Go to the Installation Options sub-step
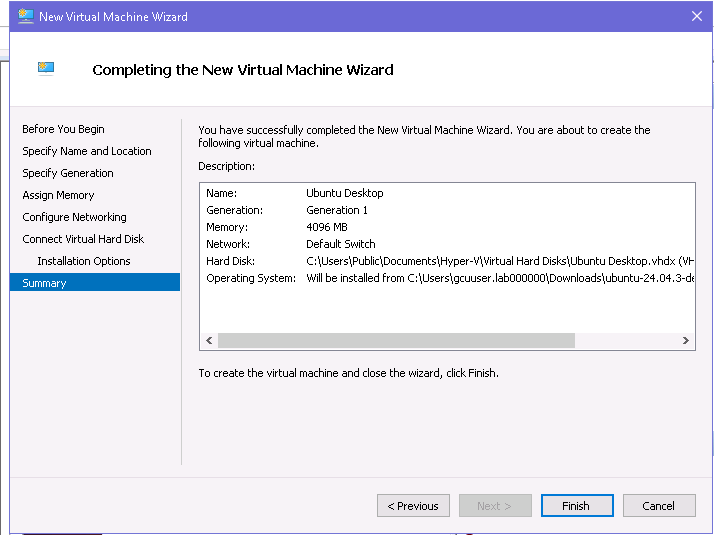 coord(84,261)
